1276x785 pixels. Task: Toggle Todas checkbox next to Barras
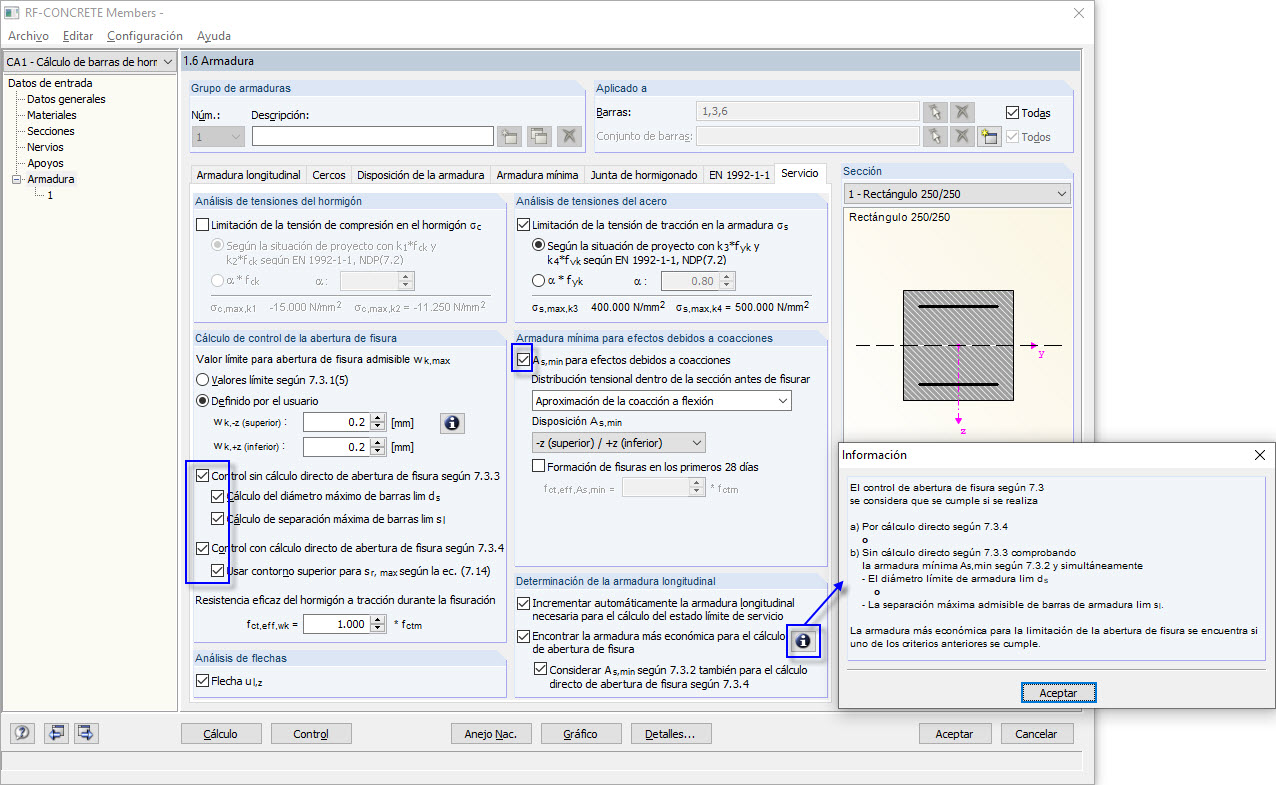tap(1012, 112)
